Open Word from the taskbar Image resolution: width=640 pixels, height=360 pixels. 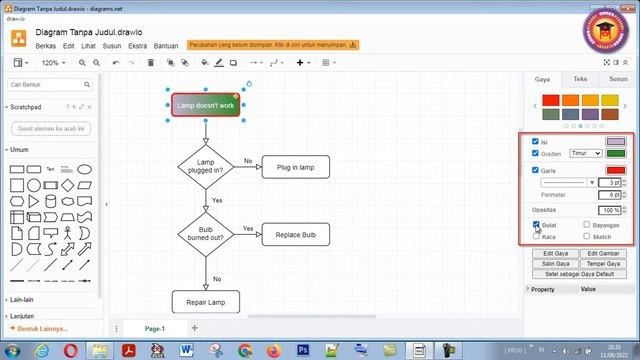pos(186,350)
